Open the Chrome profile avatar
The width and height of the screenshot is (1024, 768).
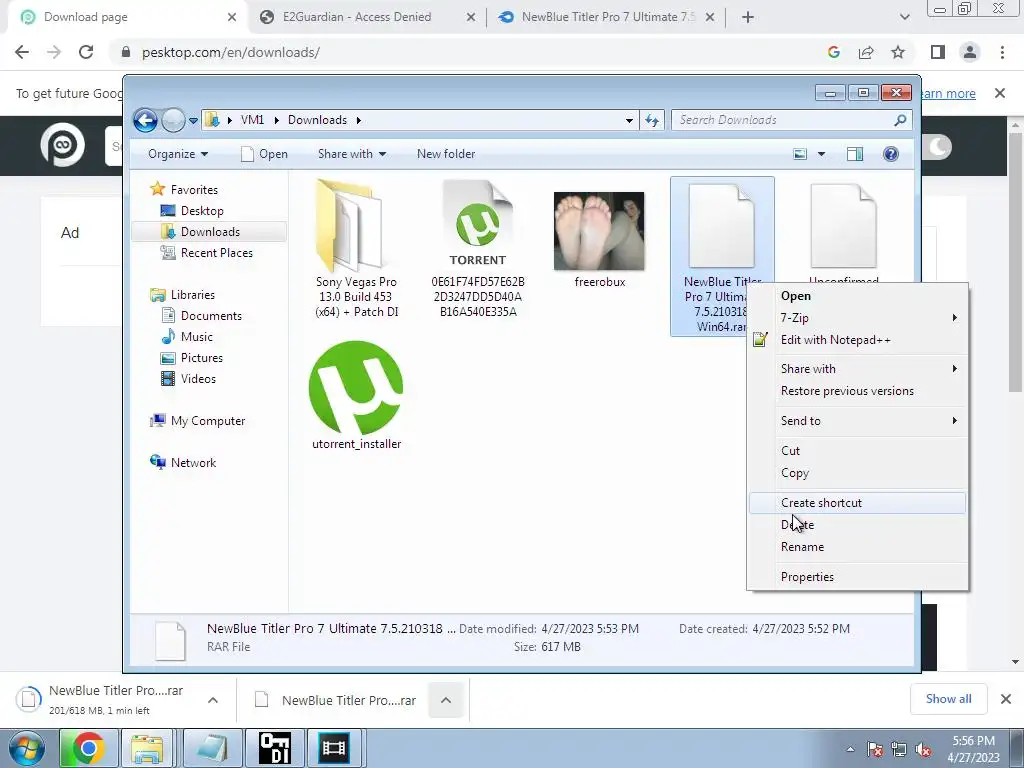970,52
